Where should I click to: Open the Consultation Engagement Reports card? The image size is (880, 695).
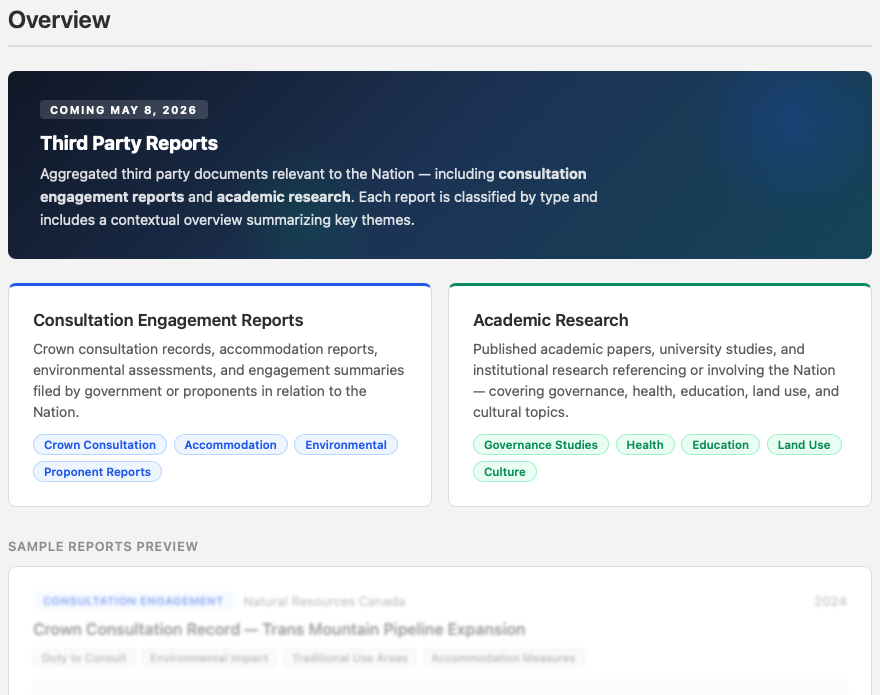(x=220, y=395)
